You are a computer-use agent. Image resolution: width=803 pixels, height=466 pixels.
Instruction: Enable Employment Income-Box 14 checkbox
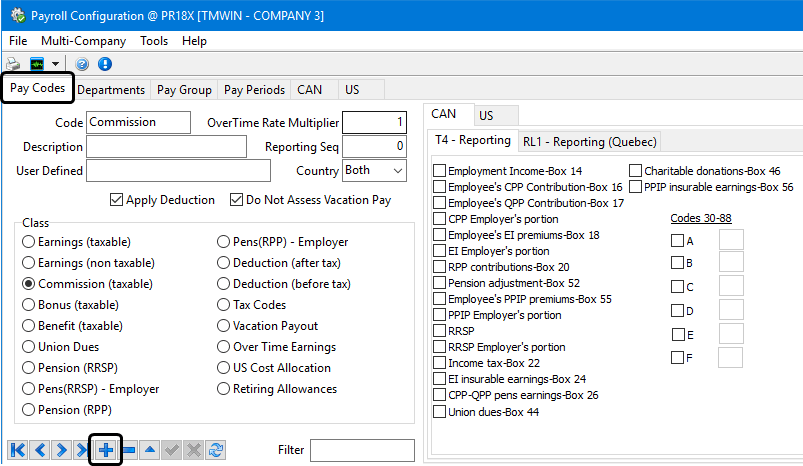[440, 171]
